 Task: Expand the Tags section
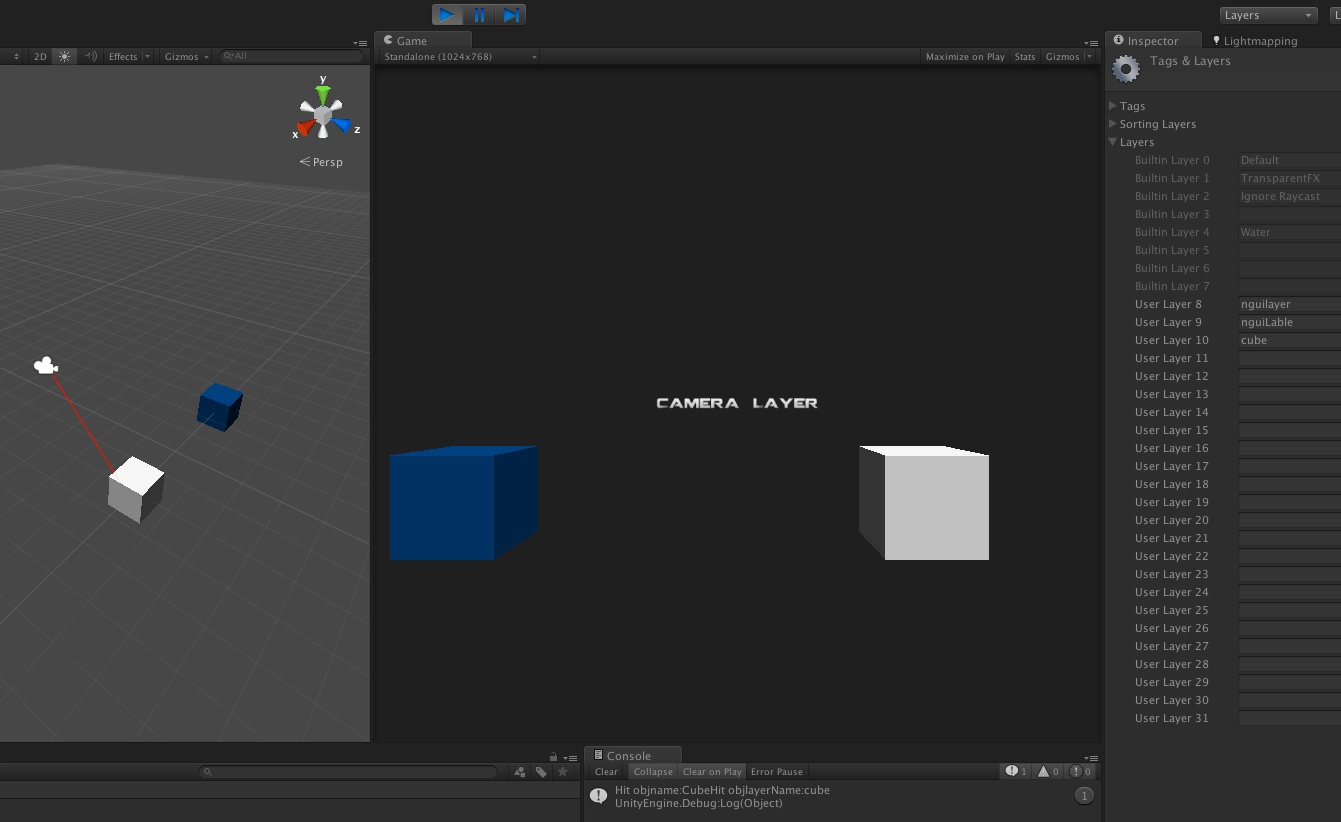(x=1113, y=106)
